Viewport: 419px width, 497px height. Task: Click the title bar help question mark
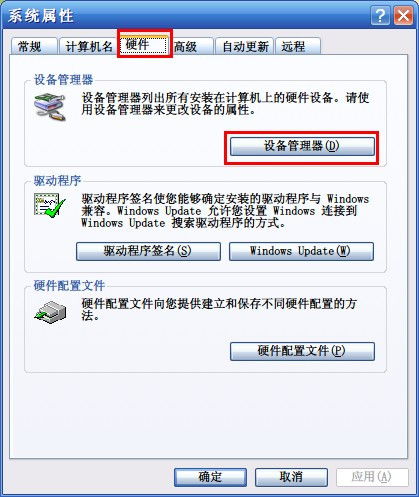380,16
